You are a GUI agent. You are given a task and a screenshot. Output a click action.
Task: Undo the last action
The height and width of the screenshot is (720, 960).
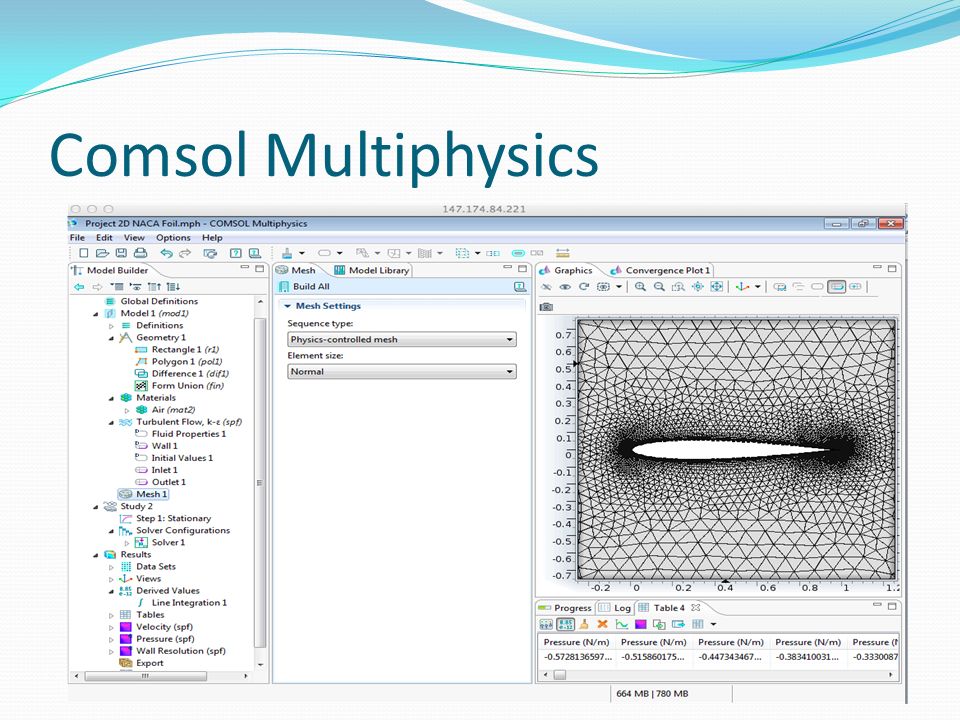click(x=167, y=253)
